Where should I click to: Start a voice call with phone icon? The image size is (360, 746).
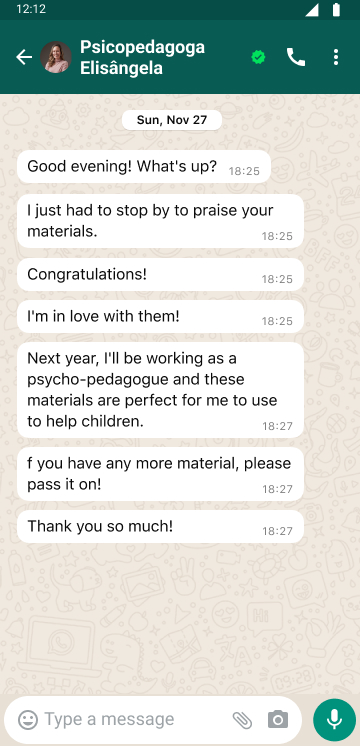(296, 57)
